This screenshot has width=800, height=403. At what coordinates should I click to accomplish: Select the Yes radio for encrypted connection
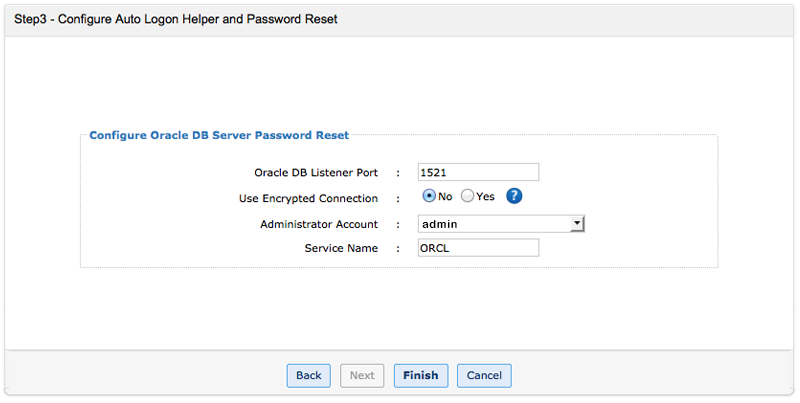(467, 196)
